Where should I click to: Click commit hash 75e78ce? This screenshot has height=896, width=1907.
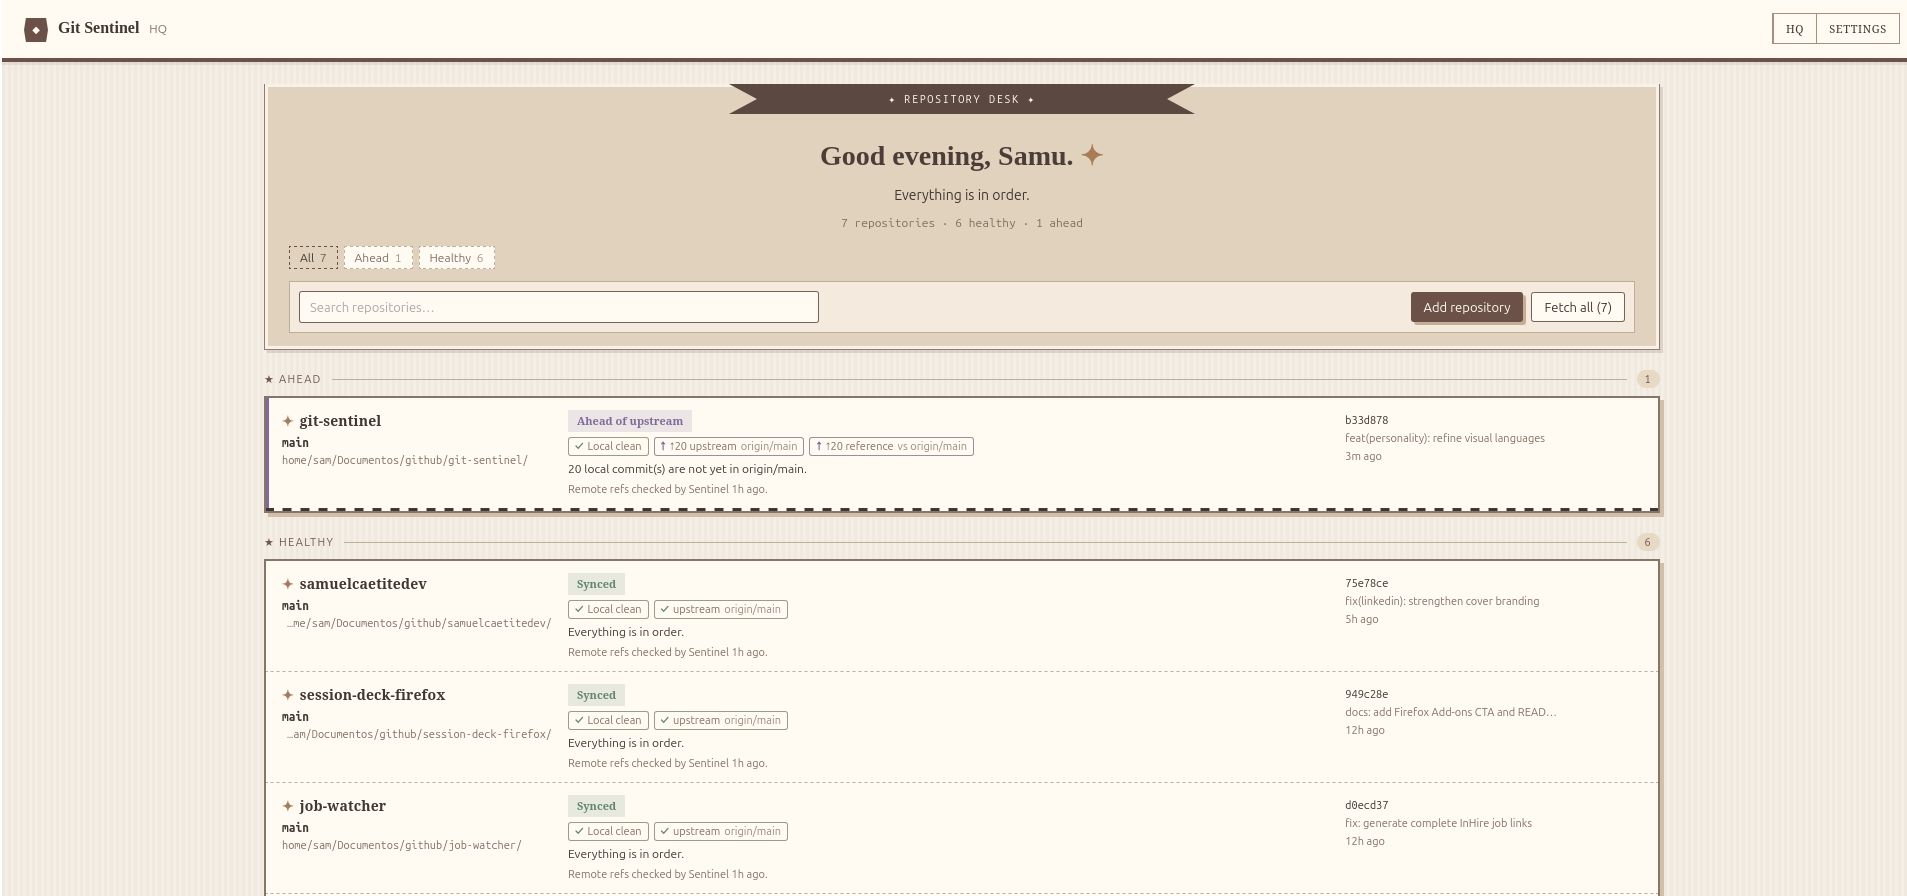[x=1366, y=583]
